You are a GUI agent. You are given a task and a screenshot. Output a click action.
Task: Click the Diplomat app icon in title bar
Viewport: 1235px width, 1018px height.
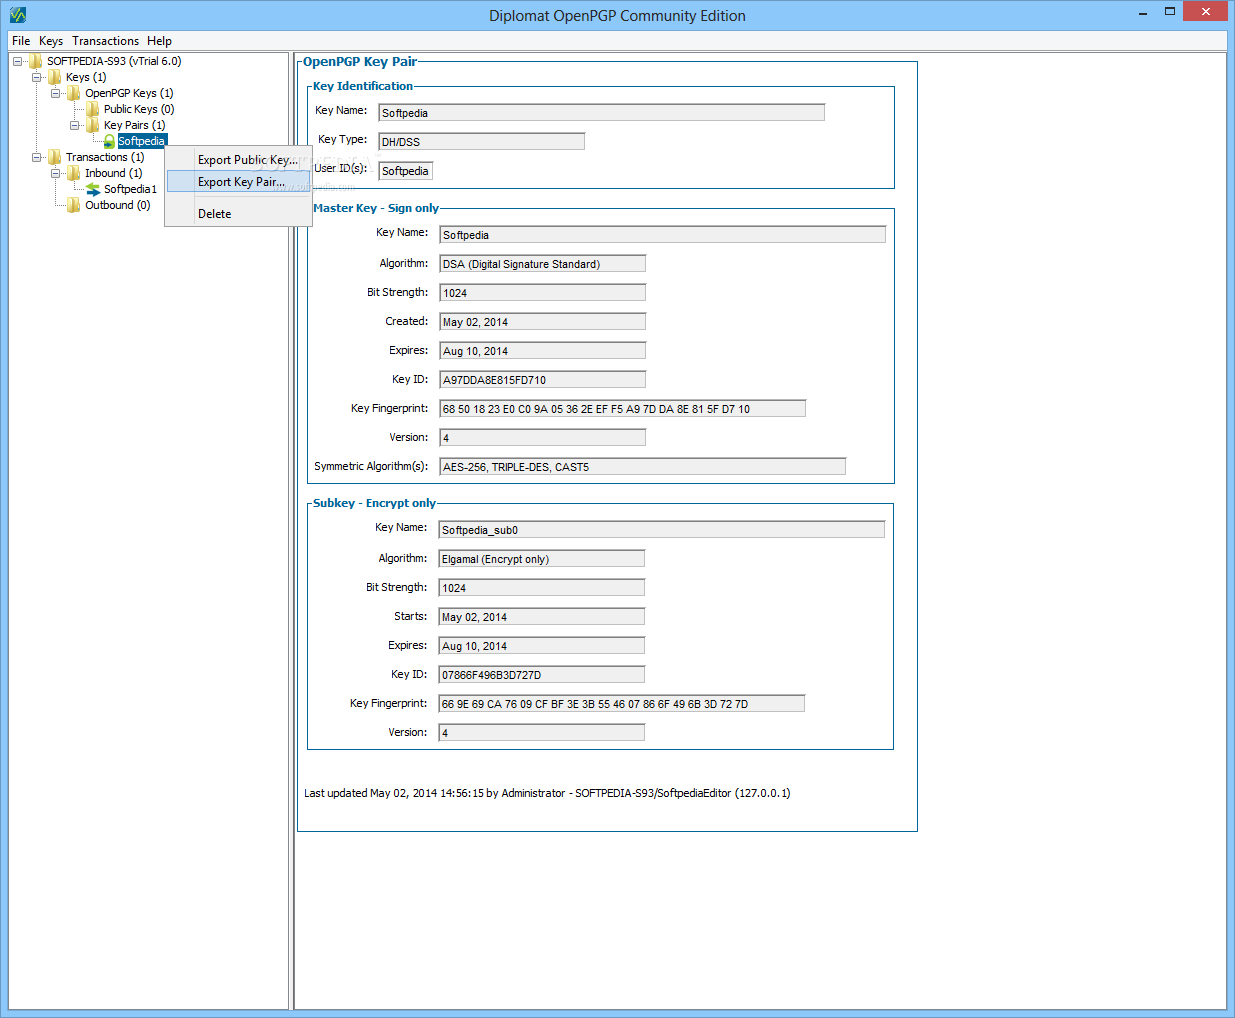coord(17,15)
